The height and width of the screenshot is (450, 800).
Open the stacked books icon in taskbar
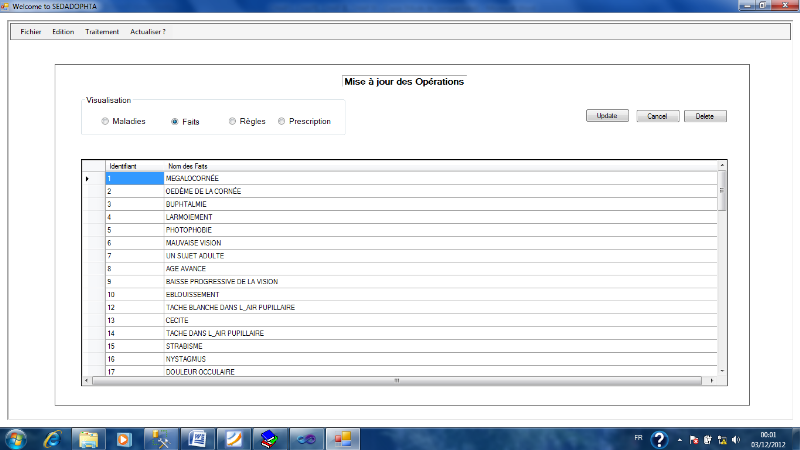270,439
